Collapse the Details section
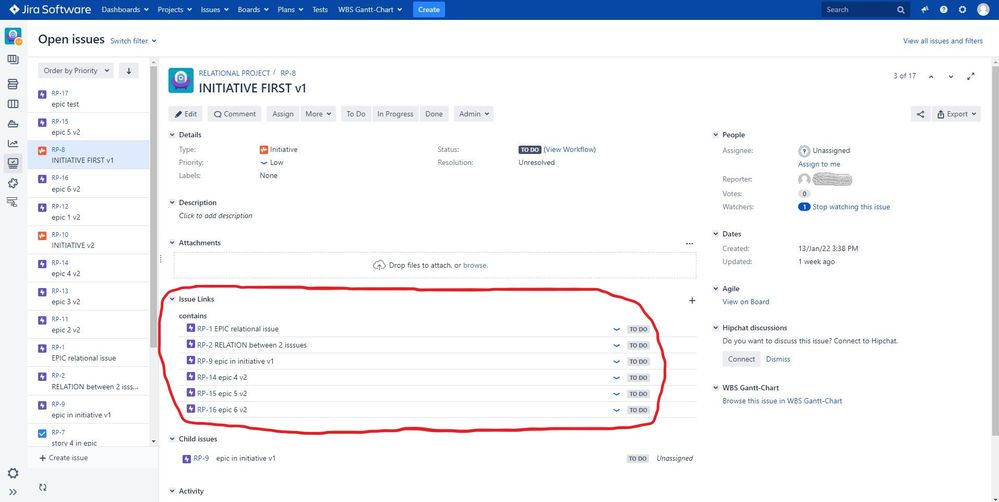 tap(172, 135)
